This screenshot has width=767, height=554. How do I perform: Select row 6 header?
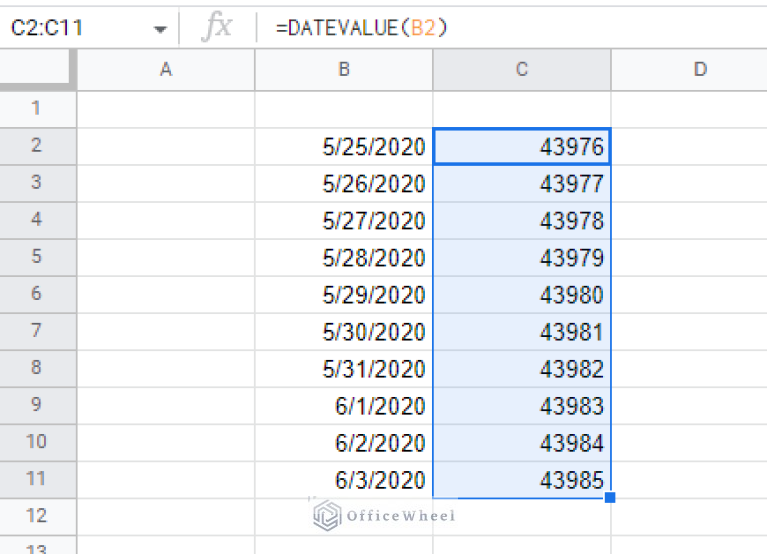coord(38,294)
